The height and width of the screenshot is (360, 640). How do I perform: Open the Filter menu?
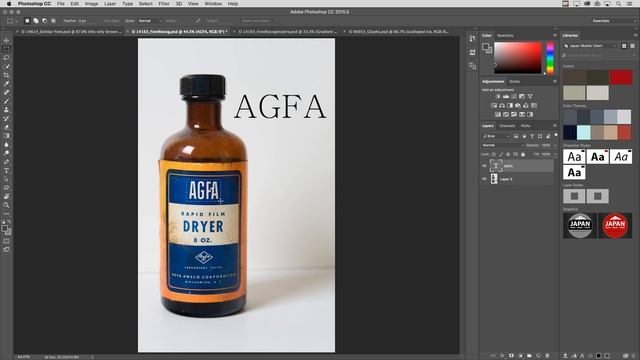(x=164, y=4)
